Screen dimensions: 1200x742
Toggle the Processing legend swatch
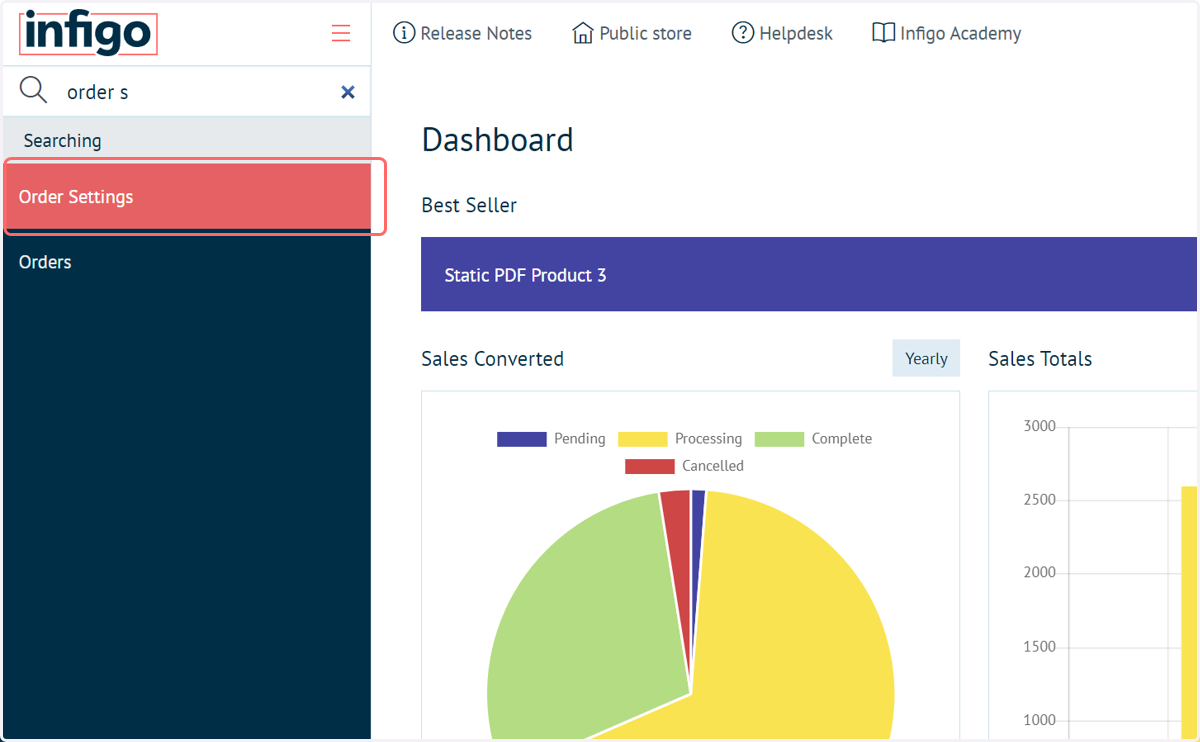642,439
